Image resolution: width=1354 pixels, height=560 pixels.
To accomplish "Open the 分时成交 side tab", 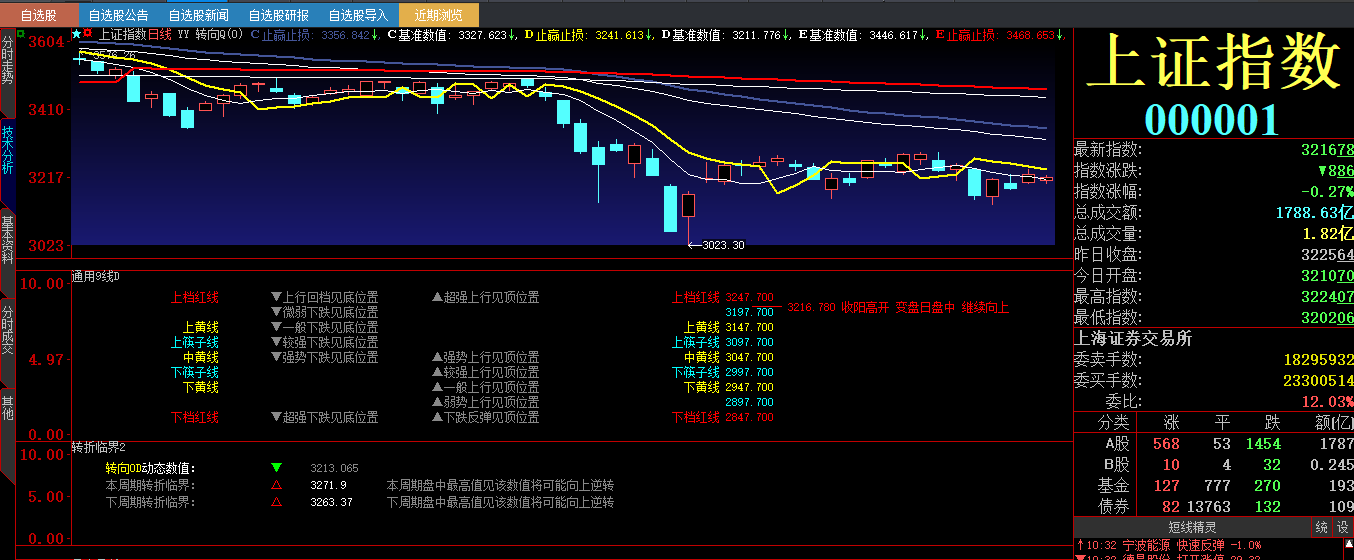I will [x=8, y=332].
